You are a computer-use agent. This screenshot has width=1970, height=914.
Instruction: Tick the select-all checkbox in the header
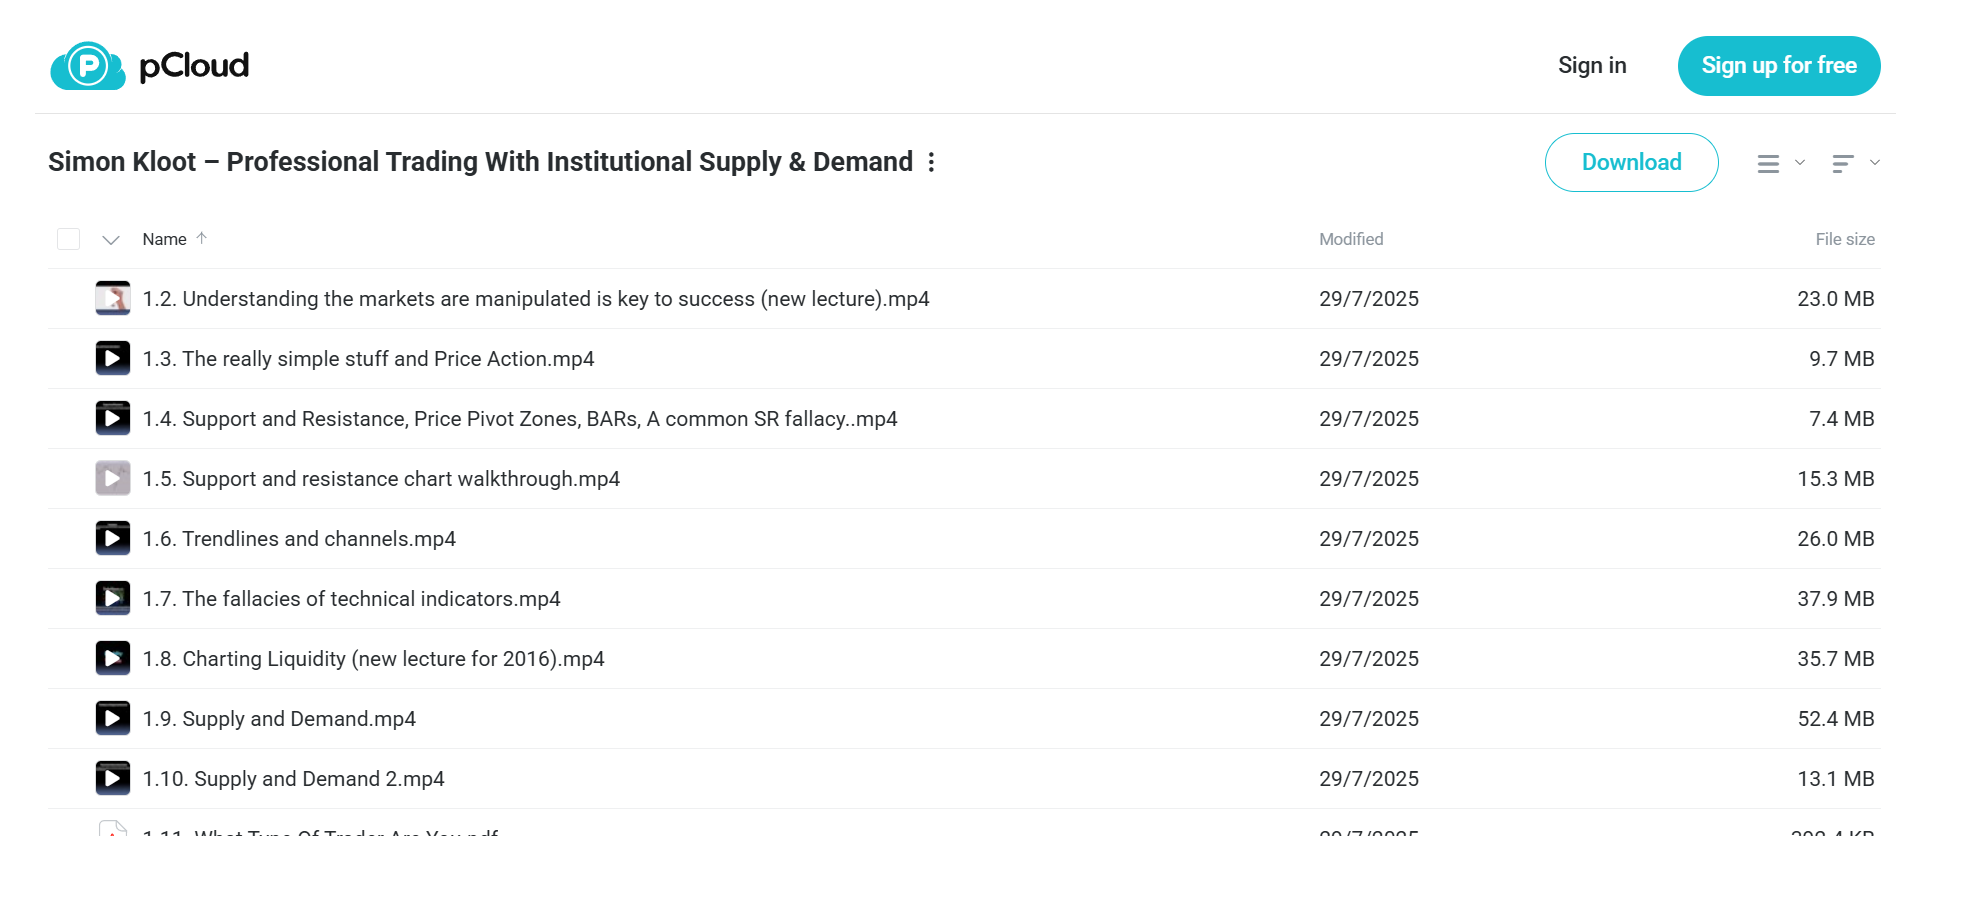click(x=69, y=239)
